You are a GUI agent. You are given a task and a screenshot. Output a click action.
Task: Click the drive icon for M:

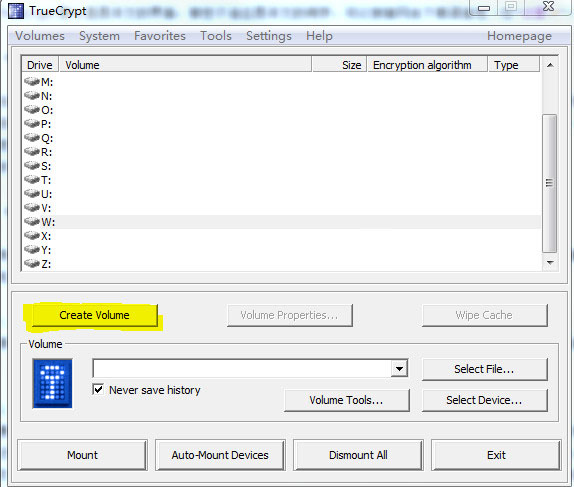[32, 81]
